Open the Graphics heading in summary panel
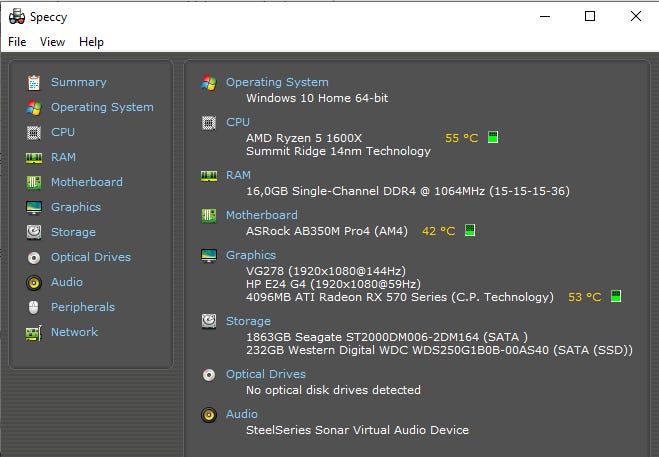 pyautogui.click(x=251, y=255)
